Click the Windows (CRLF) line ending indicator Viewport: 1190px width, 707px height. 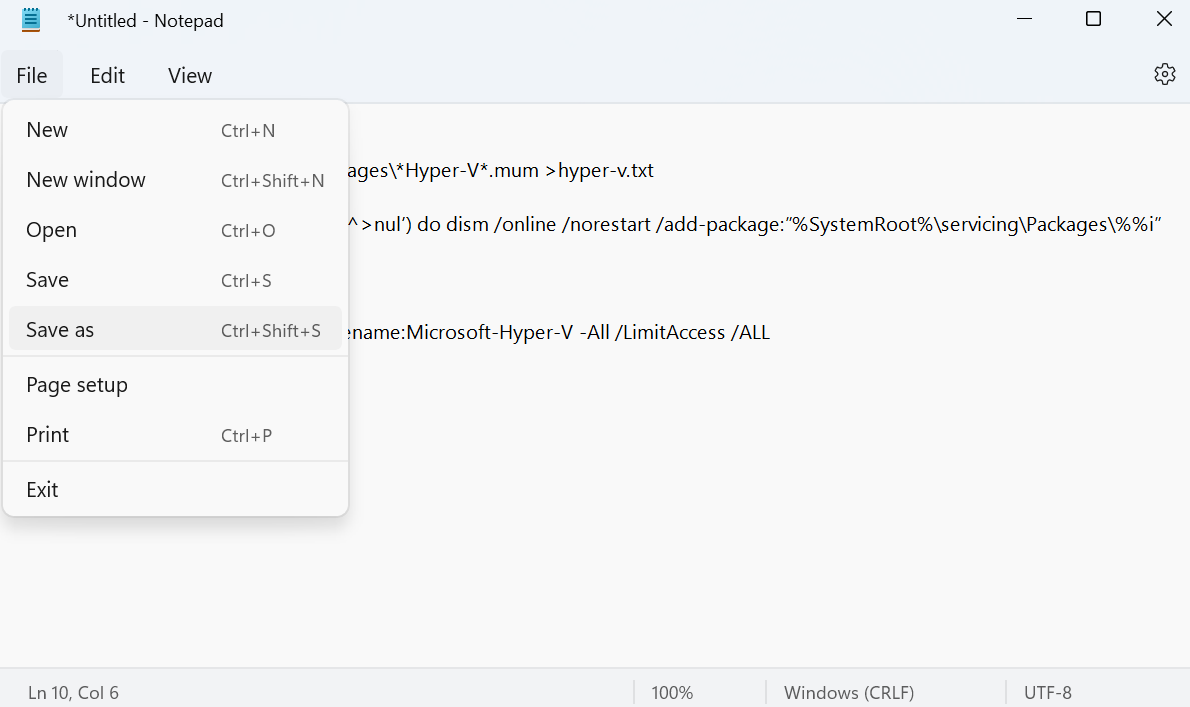pyautogui.click(x=848, y=693)
